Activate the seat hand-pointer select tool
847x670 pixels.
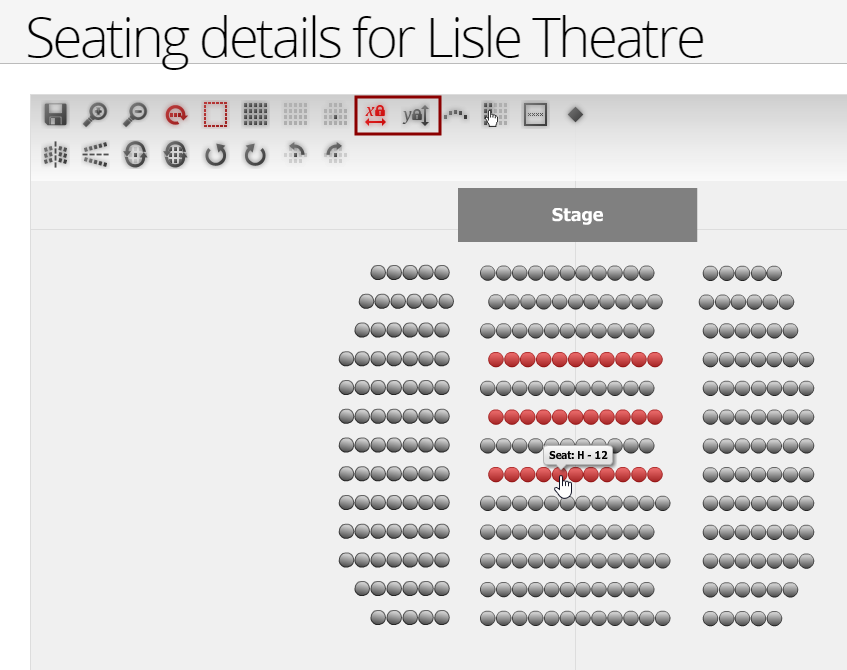495,115
